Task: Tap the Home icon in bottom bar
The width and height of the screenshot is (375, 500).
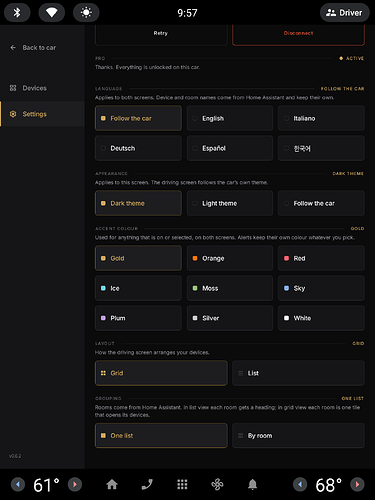Action: click(x=112, y=484)
